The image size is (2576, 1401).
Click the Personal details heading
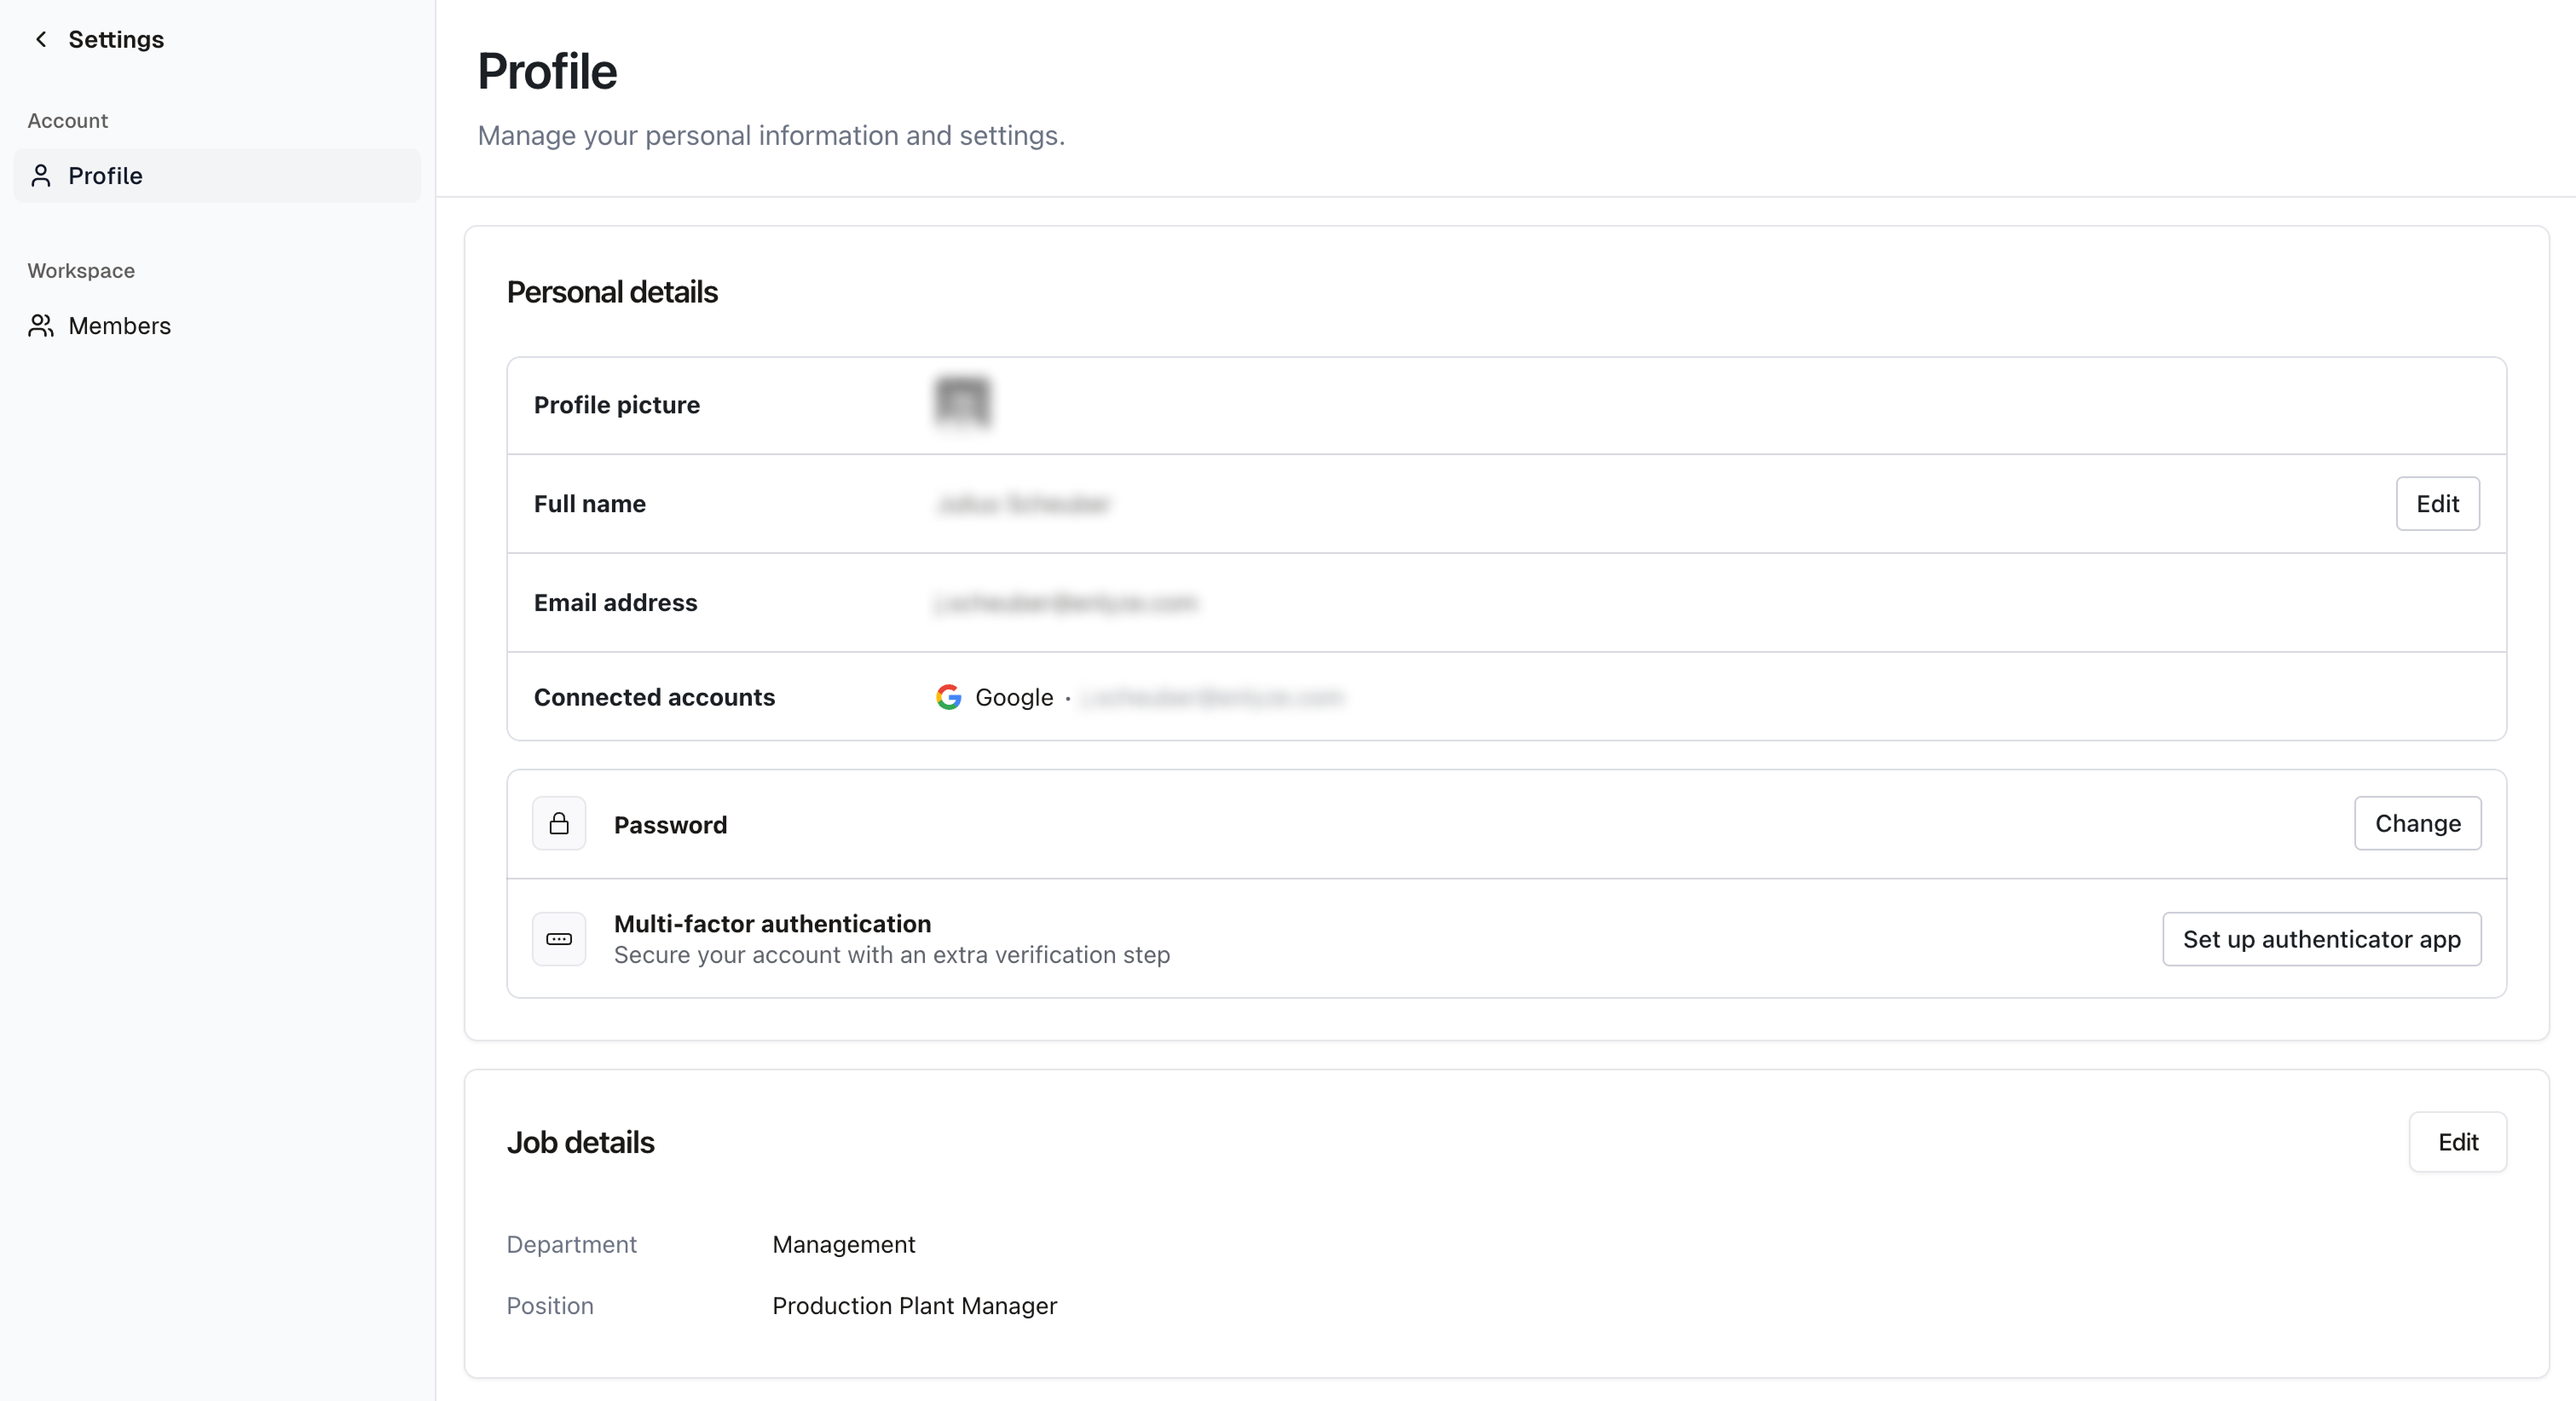(611, 291)
